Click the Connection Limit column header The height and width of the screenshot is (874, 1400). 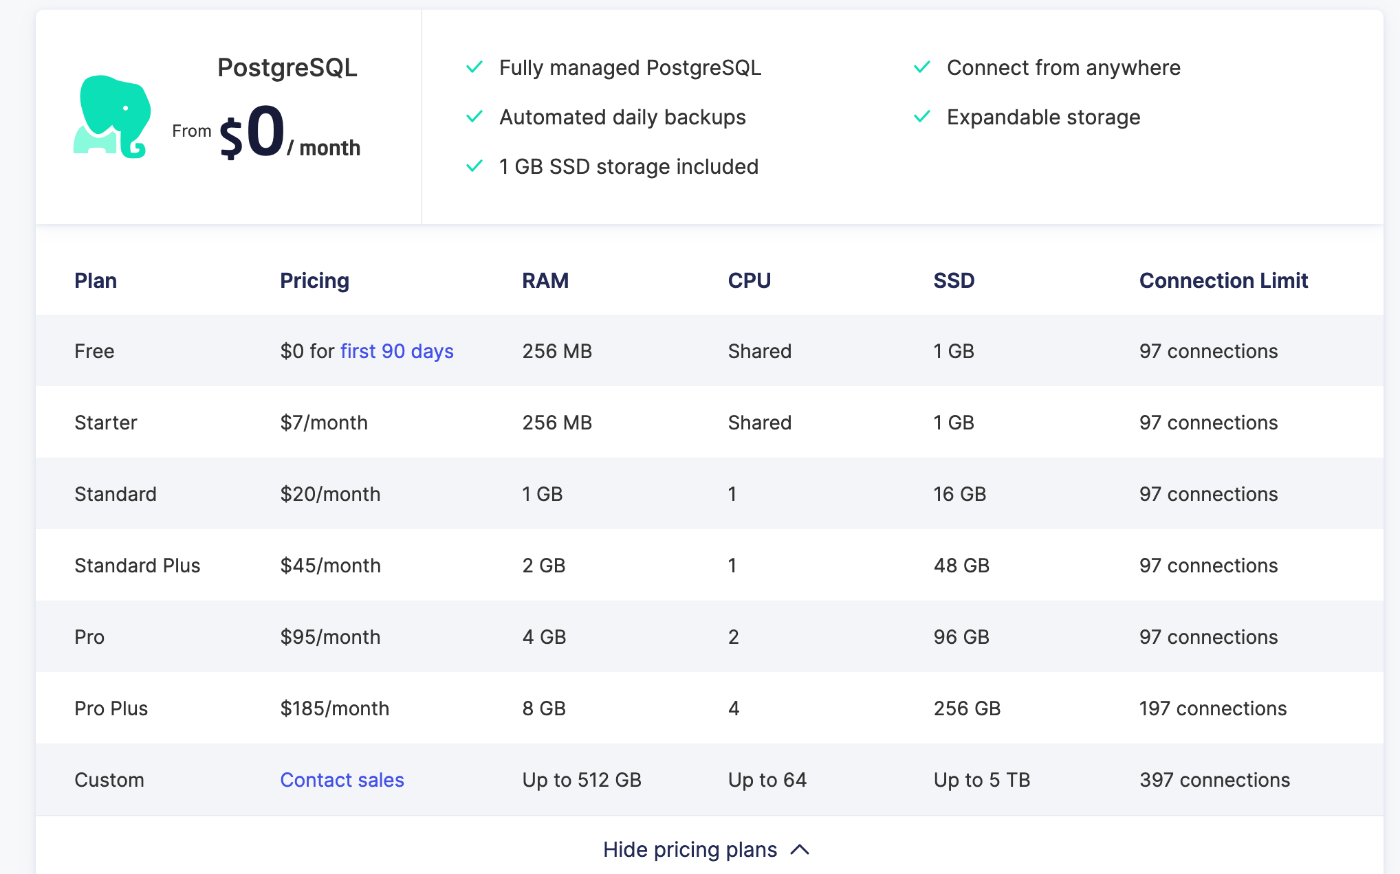(1224, 281)
